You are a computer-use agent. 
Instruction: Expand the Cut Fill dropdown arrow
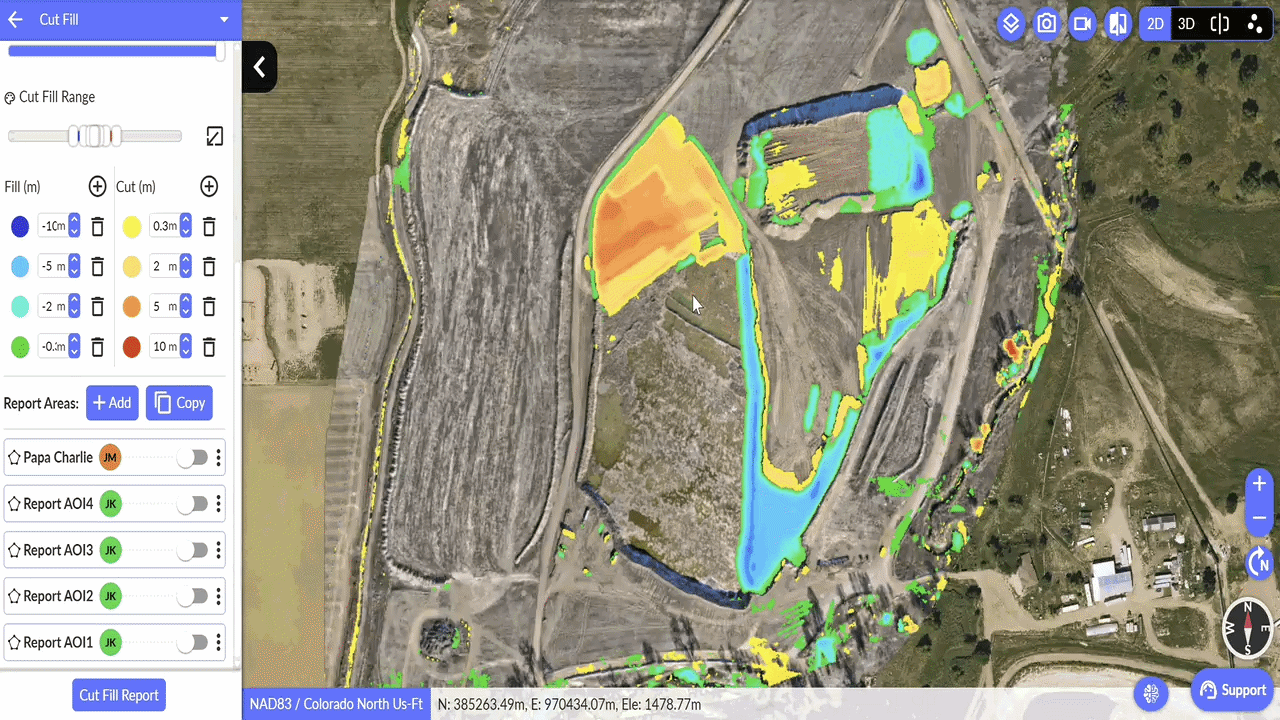(x=224, y=20)
